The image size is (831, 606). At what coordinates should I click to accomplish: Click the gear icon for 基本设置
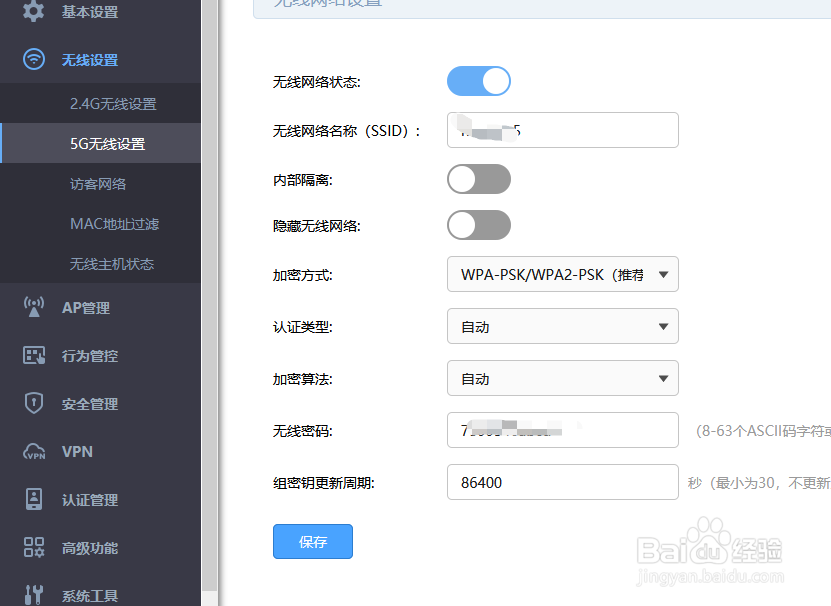coord(33,11)
